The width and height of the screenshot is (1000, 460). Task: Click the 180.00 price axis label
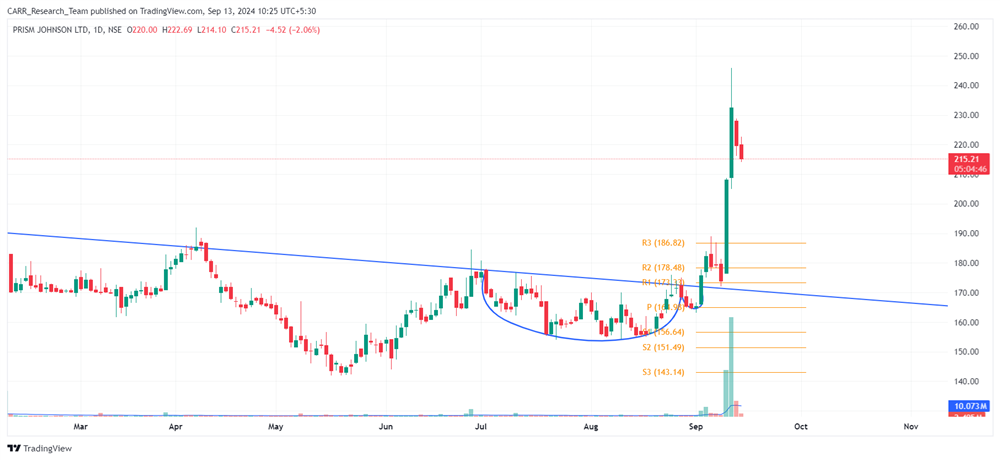click(x=966, y=263)
